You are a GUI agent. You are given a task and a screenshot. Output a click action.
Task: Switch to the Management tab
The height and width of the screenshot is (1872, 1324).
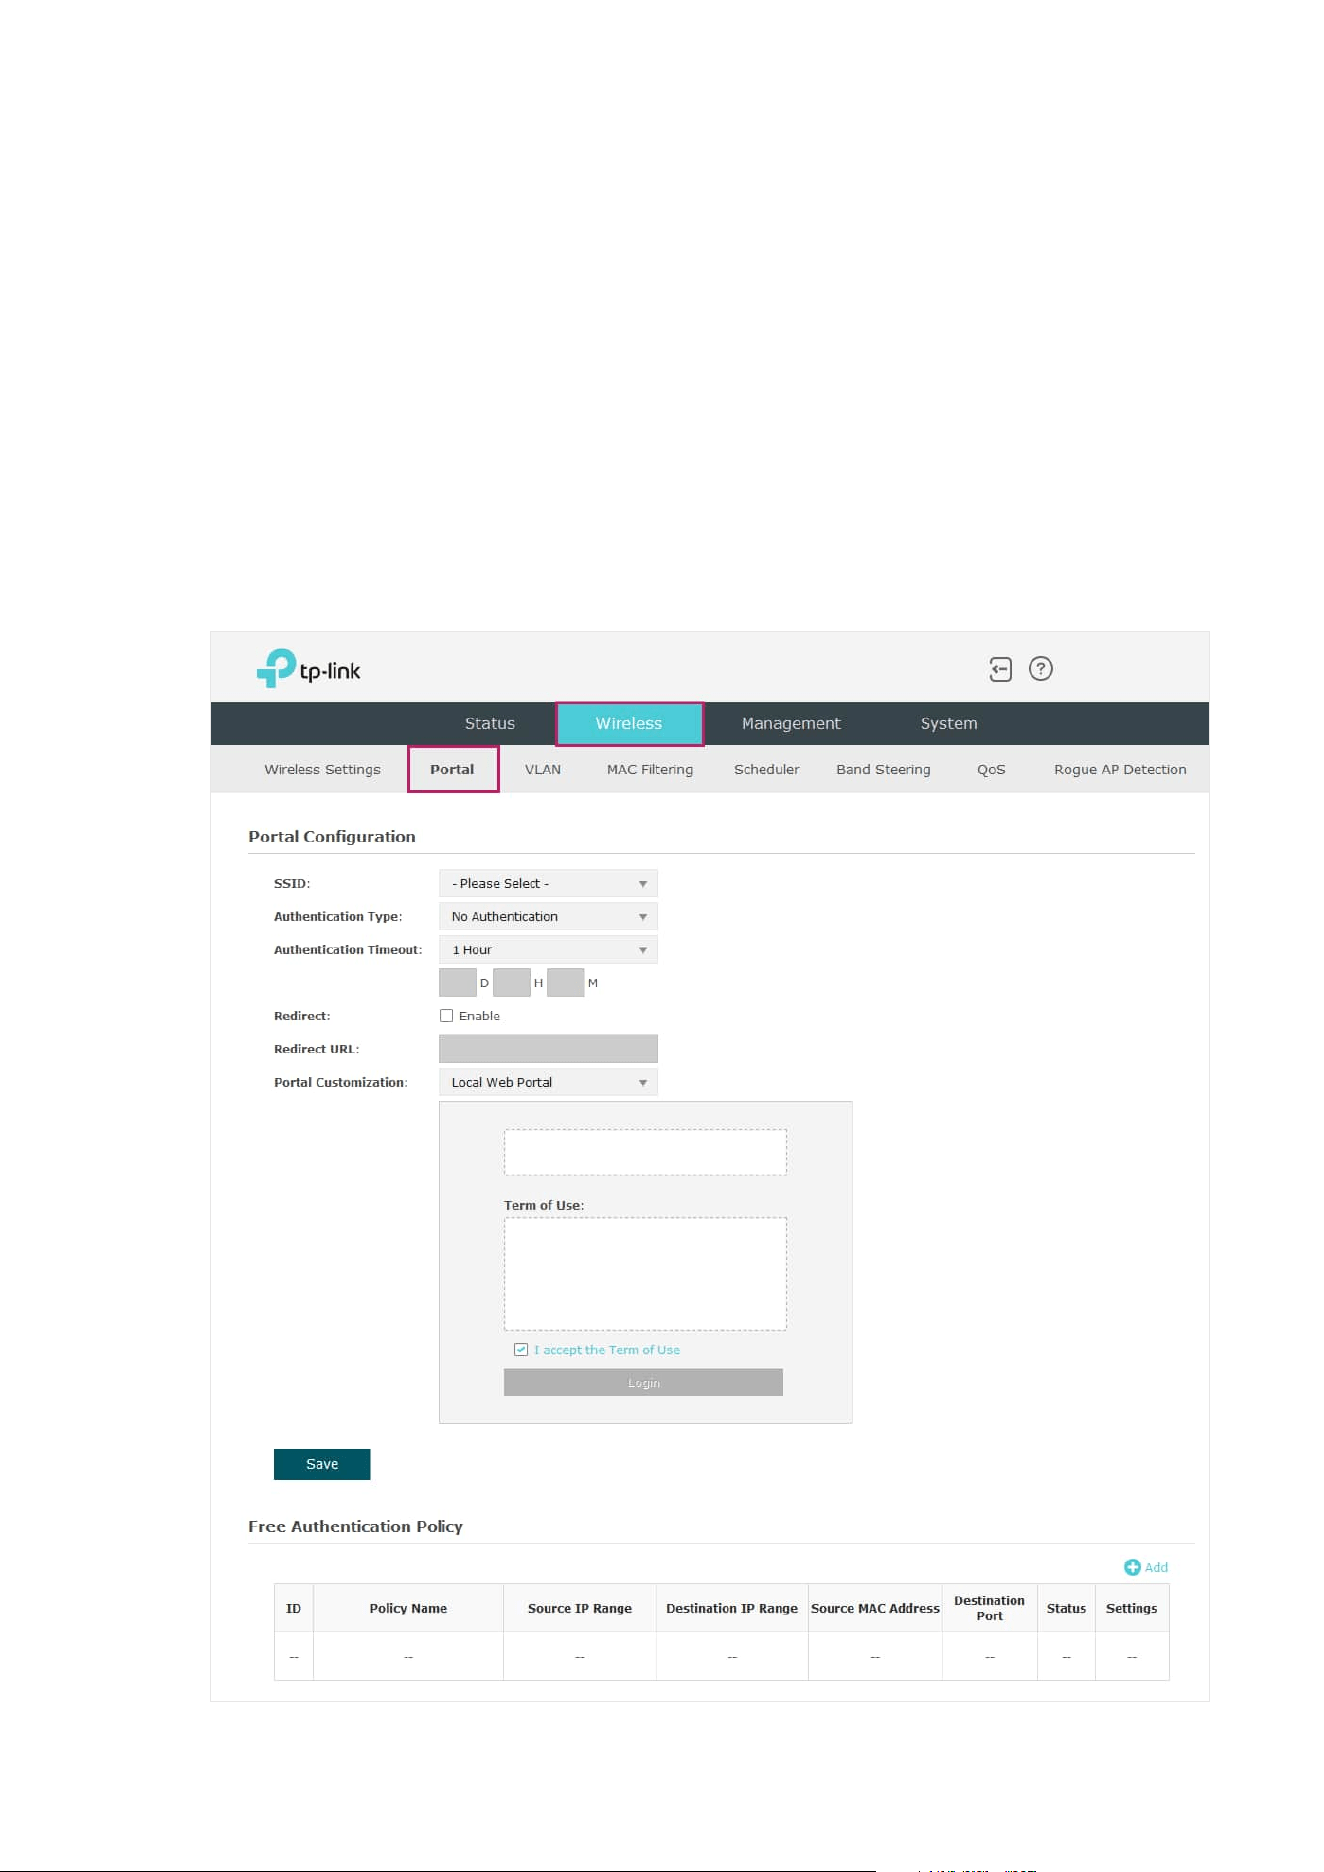coord(791,723)
